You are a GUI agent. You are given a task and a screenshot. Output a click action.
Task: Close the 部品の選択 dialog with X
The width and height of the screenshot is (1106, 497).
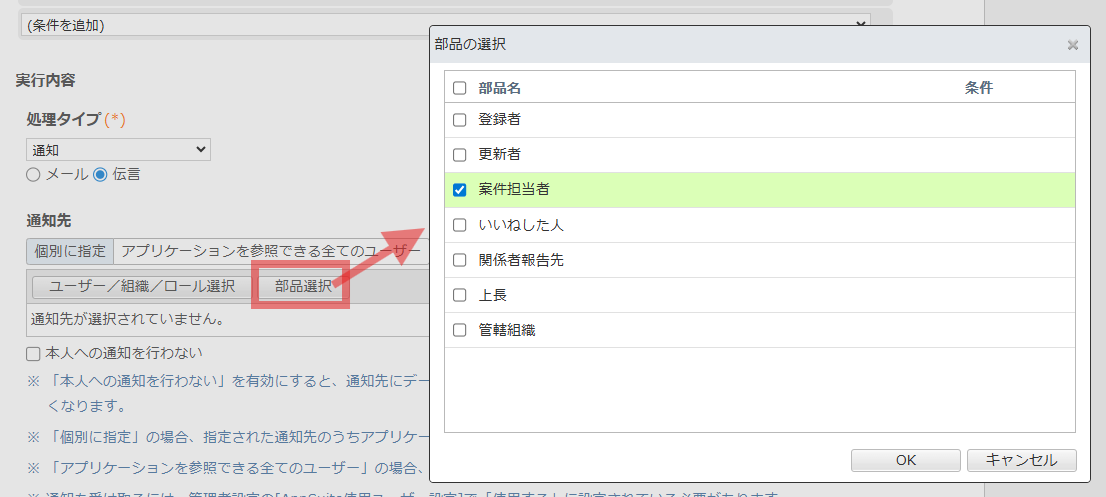tap(1072, 45)
